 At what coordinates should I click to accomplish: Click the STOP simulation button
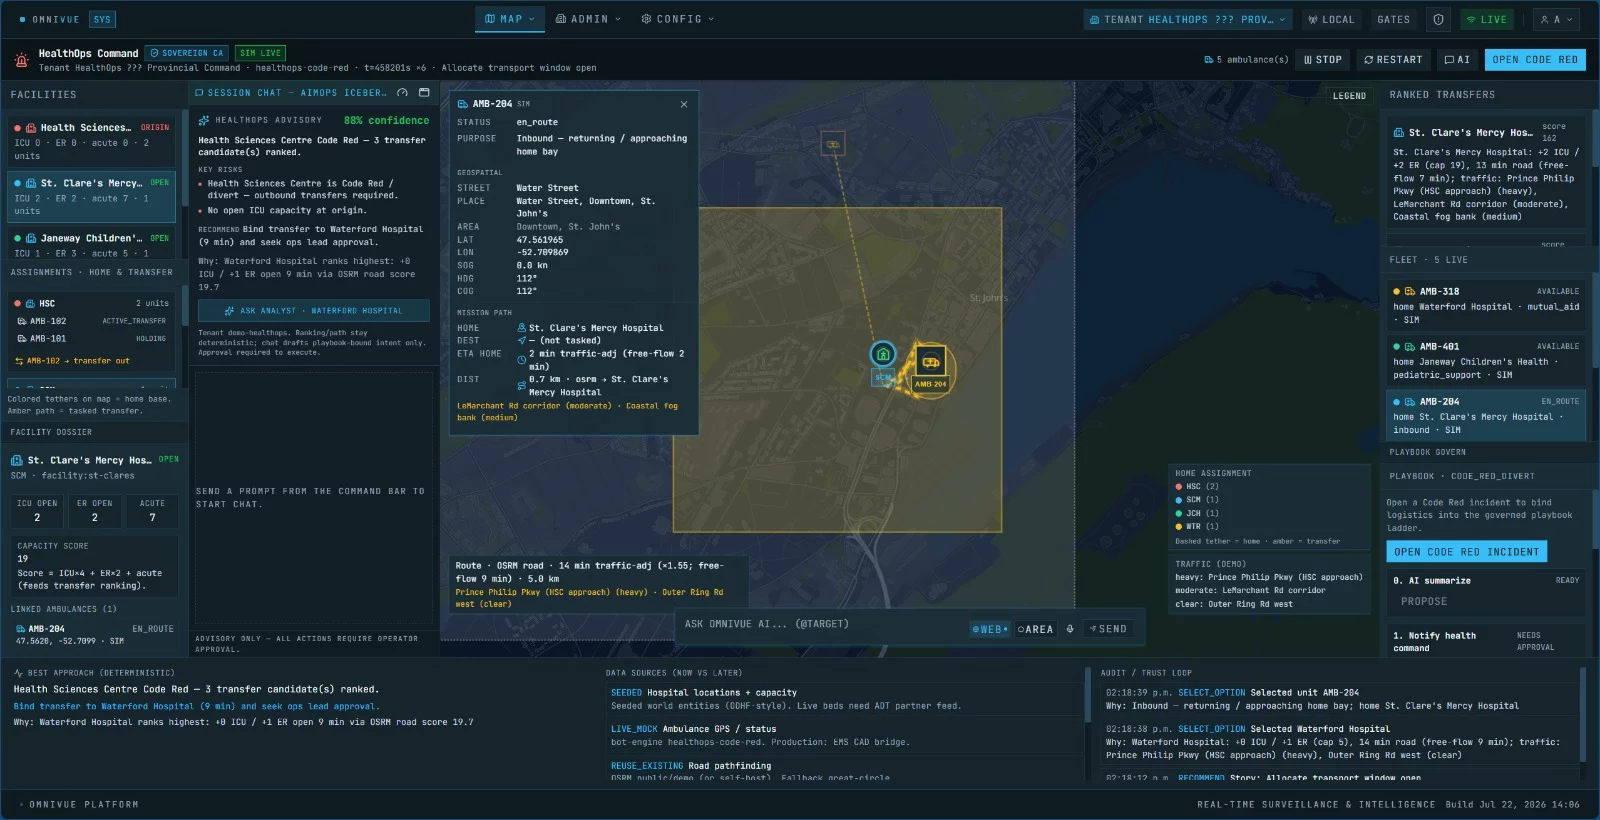pyautogui.click(x=1322, y=60)
